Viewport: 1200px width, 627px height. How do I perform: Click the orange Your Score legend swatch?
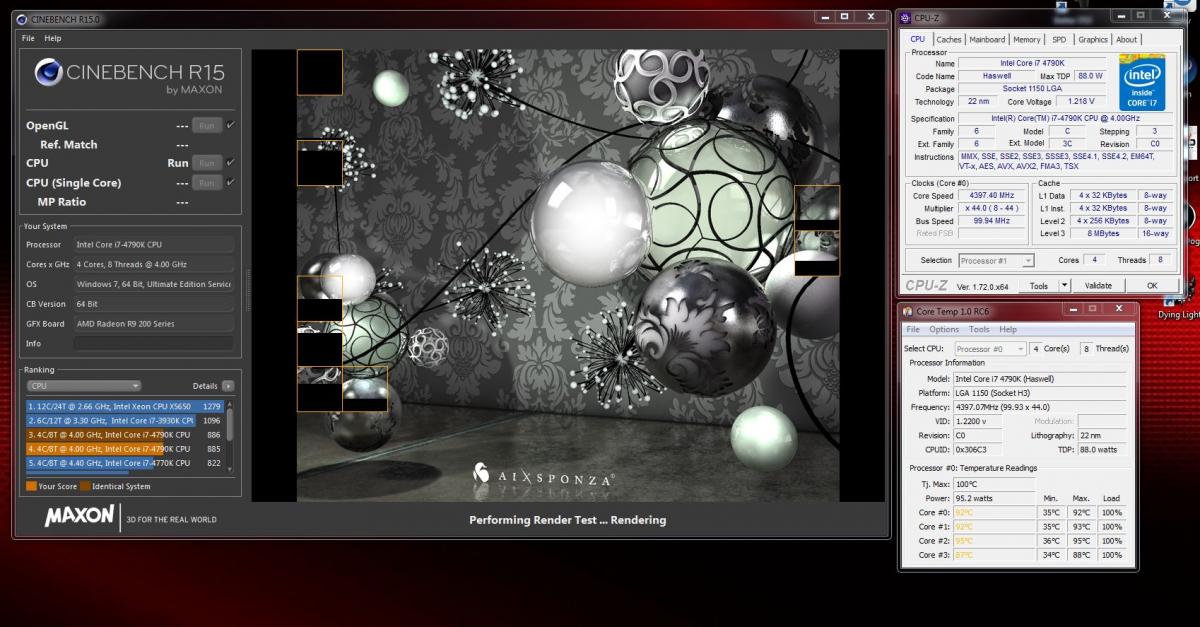[x=31, y=487]
